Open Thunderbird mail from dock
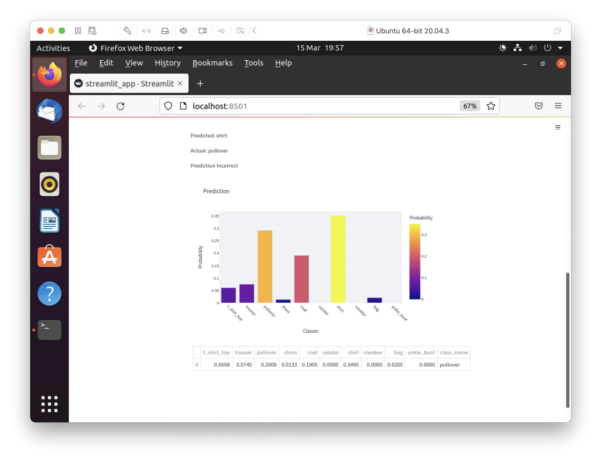The image size is (601, 462). coord(49,111)
